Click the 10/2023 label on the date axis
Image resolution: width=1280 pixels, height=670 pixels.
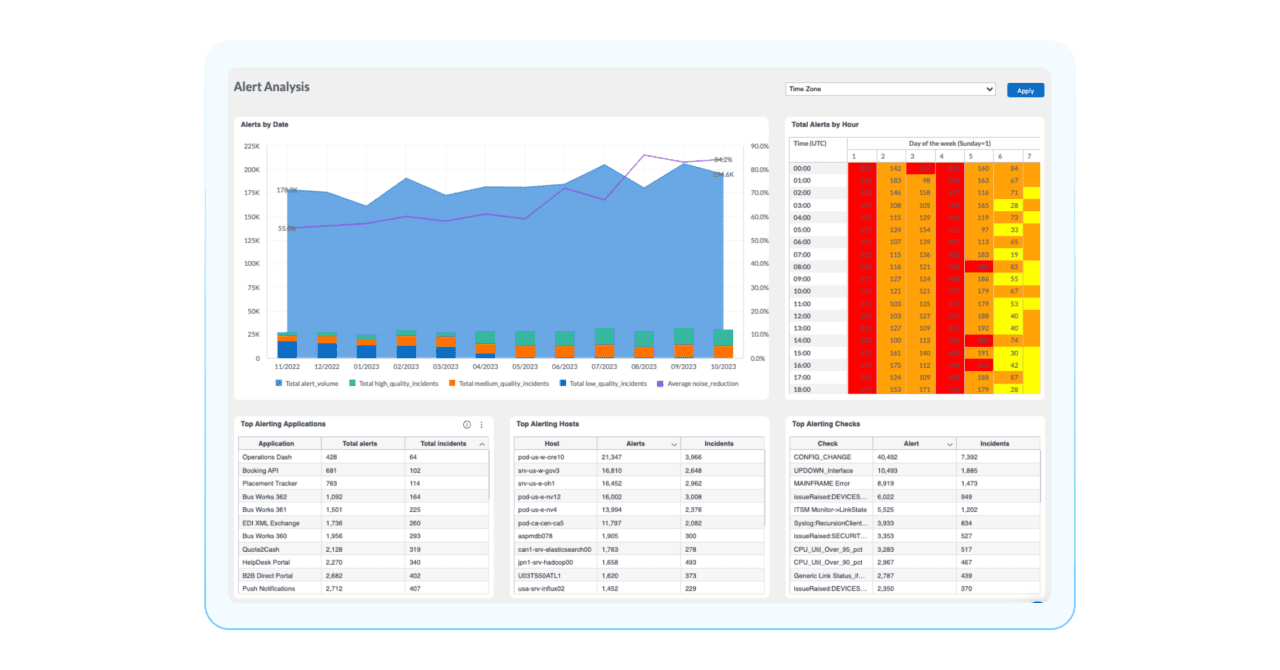point(725,367)
